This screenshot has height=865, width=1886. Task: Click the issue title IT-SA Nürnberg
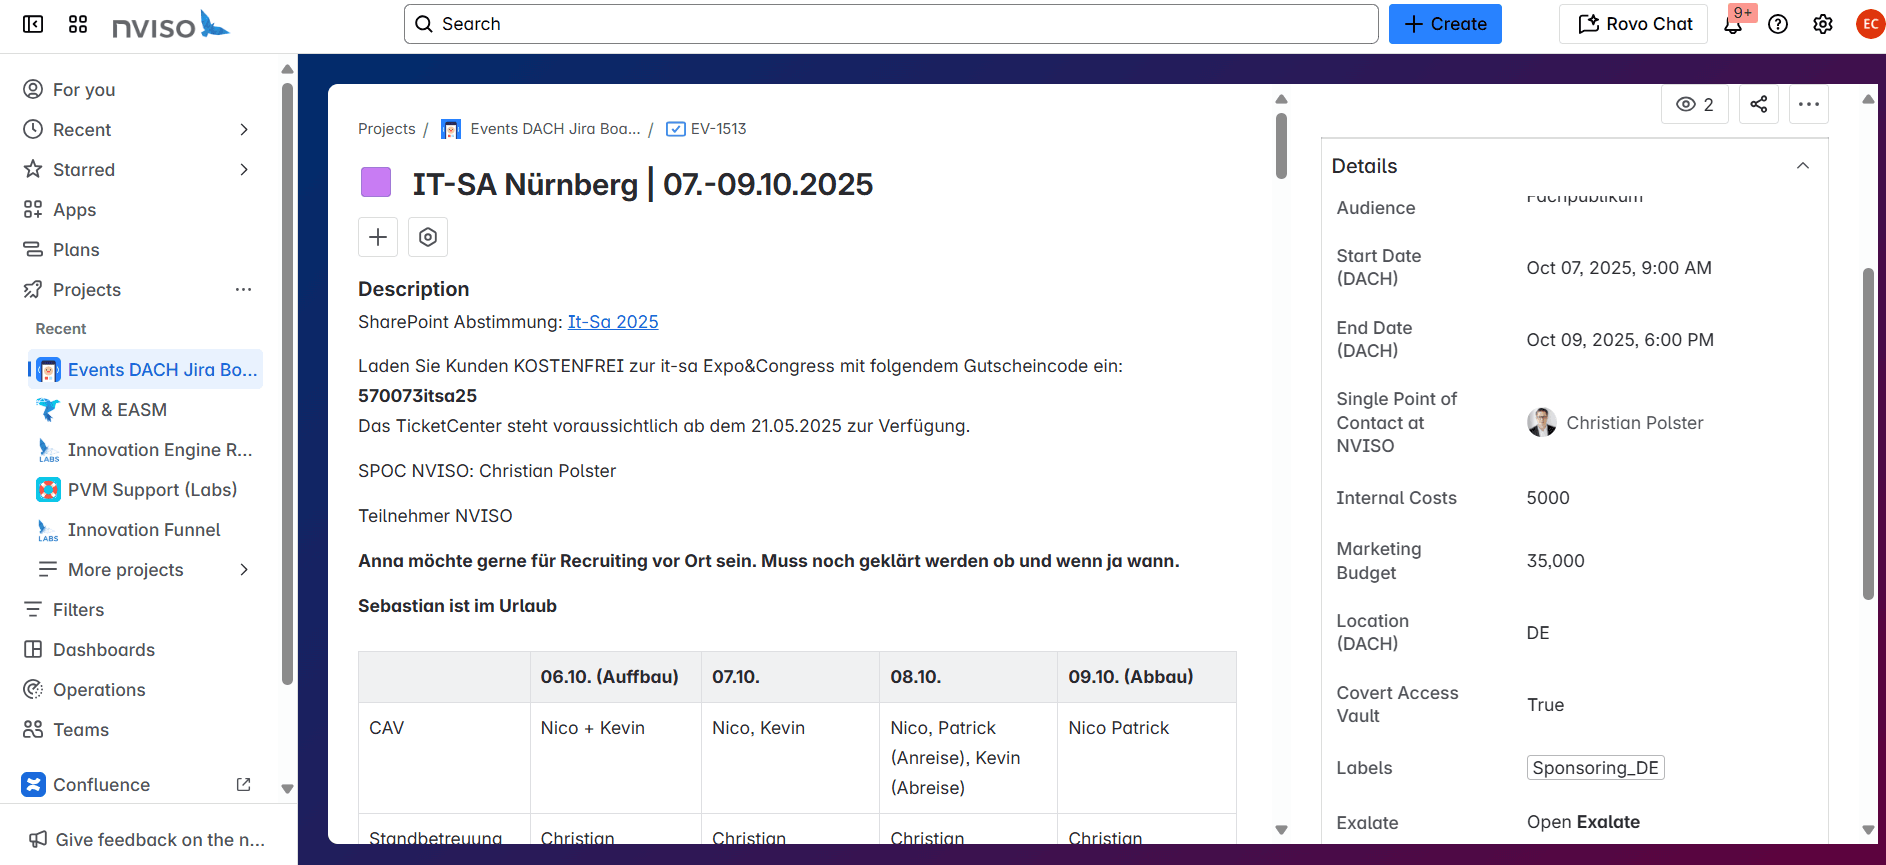coord(643,184)
